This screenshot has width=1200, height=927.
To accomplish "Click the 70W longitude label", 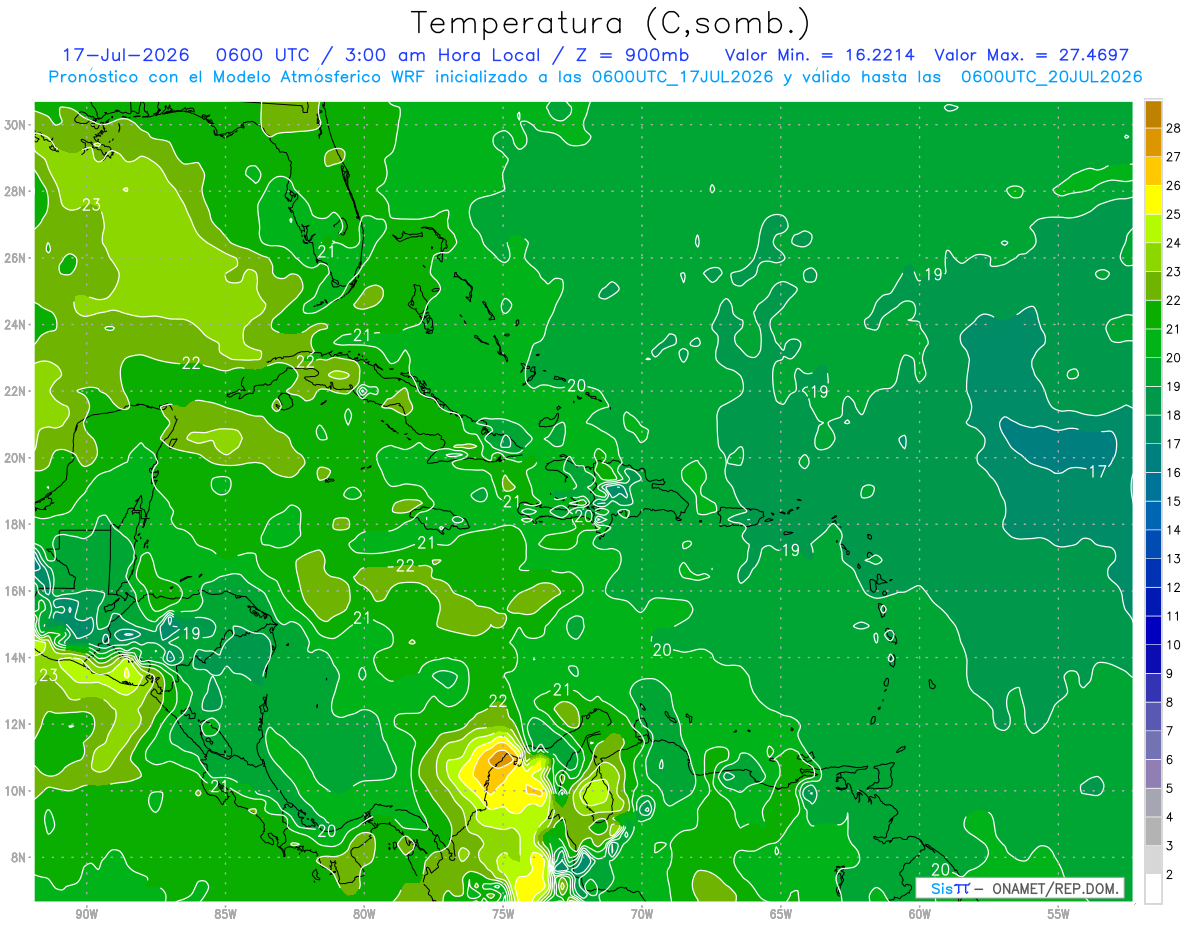I will click(642, 915).
